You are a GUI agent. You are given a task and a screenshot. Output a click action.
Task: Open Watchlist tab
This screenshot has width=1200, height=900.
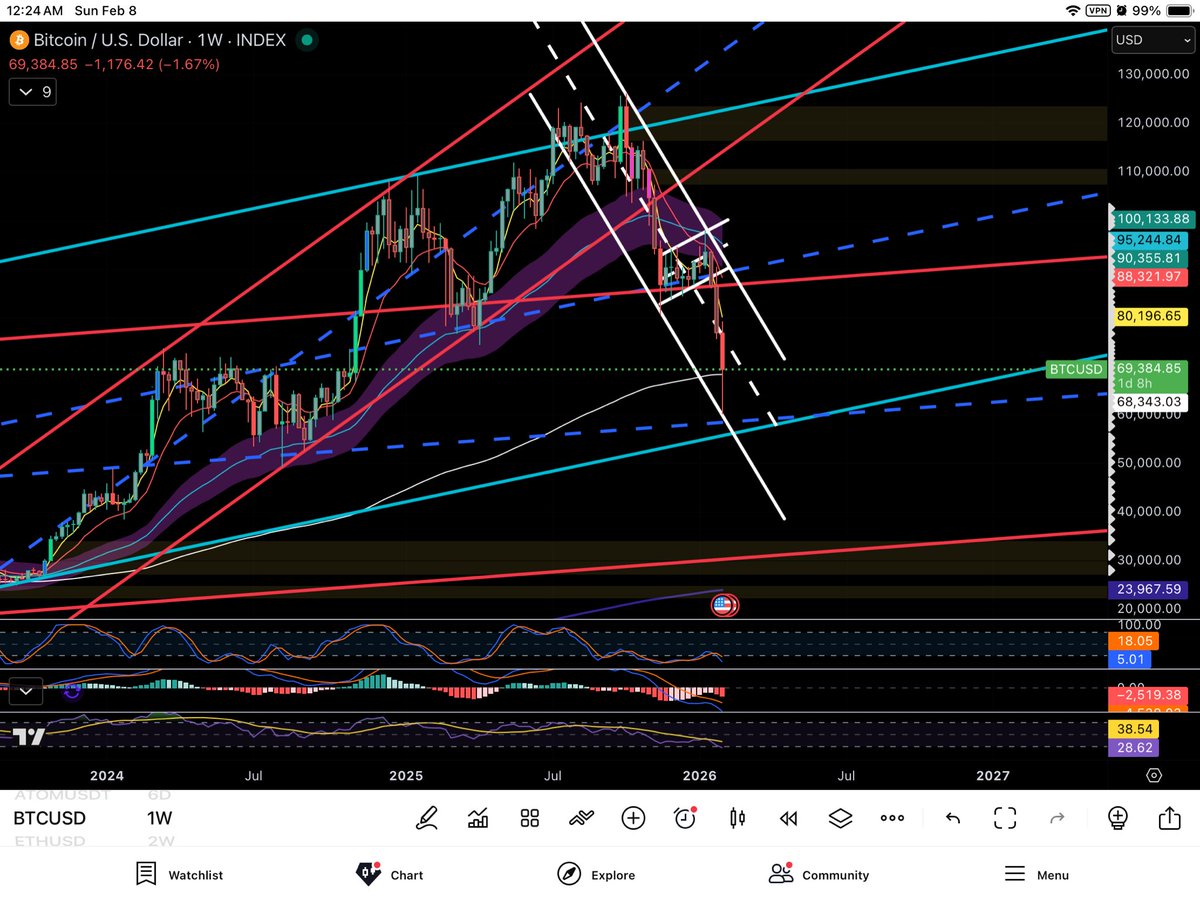click(180, 874)
